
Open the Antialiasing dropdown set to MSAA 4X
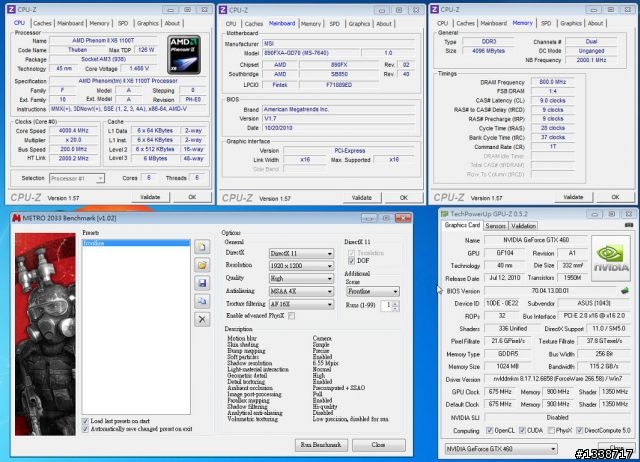301,291
